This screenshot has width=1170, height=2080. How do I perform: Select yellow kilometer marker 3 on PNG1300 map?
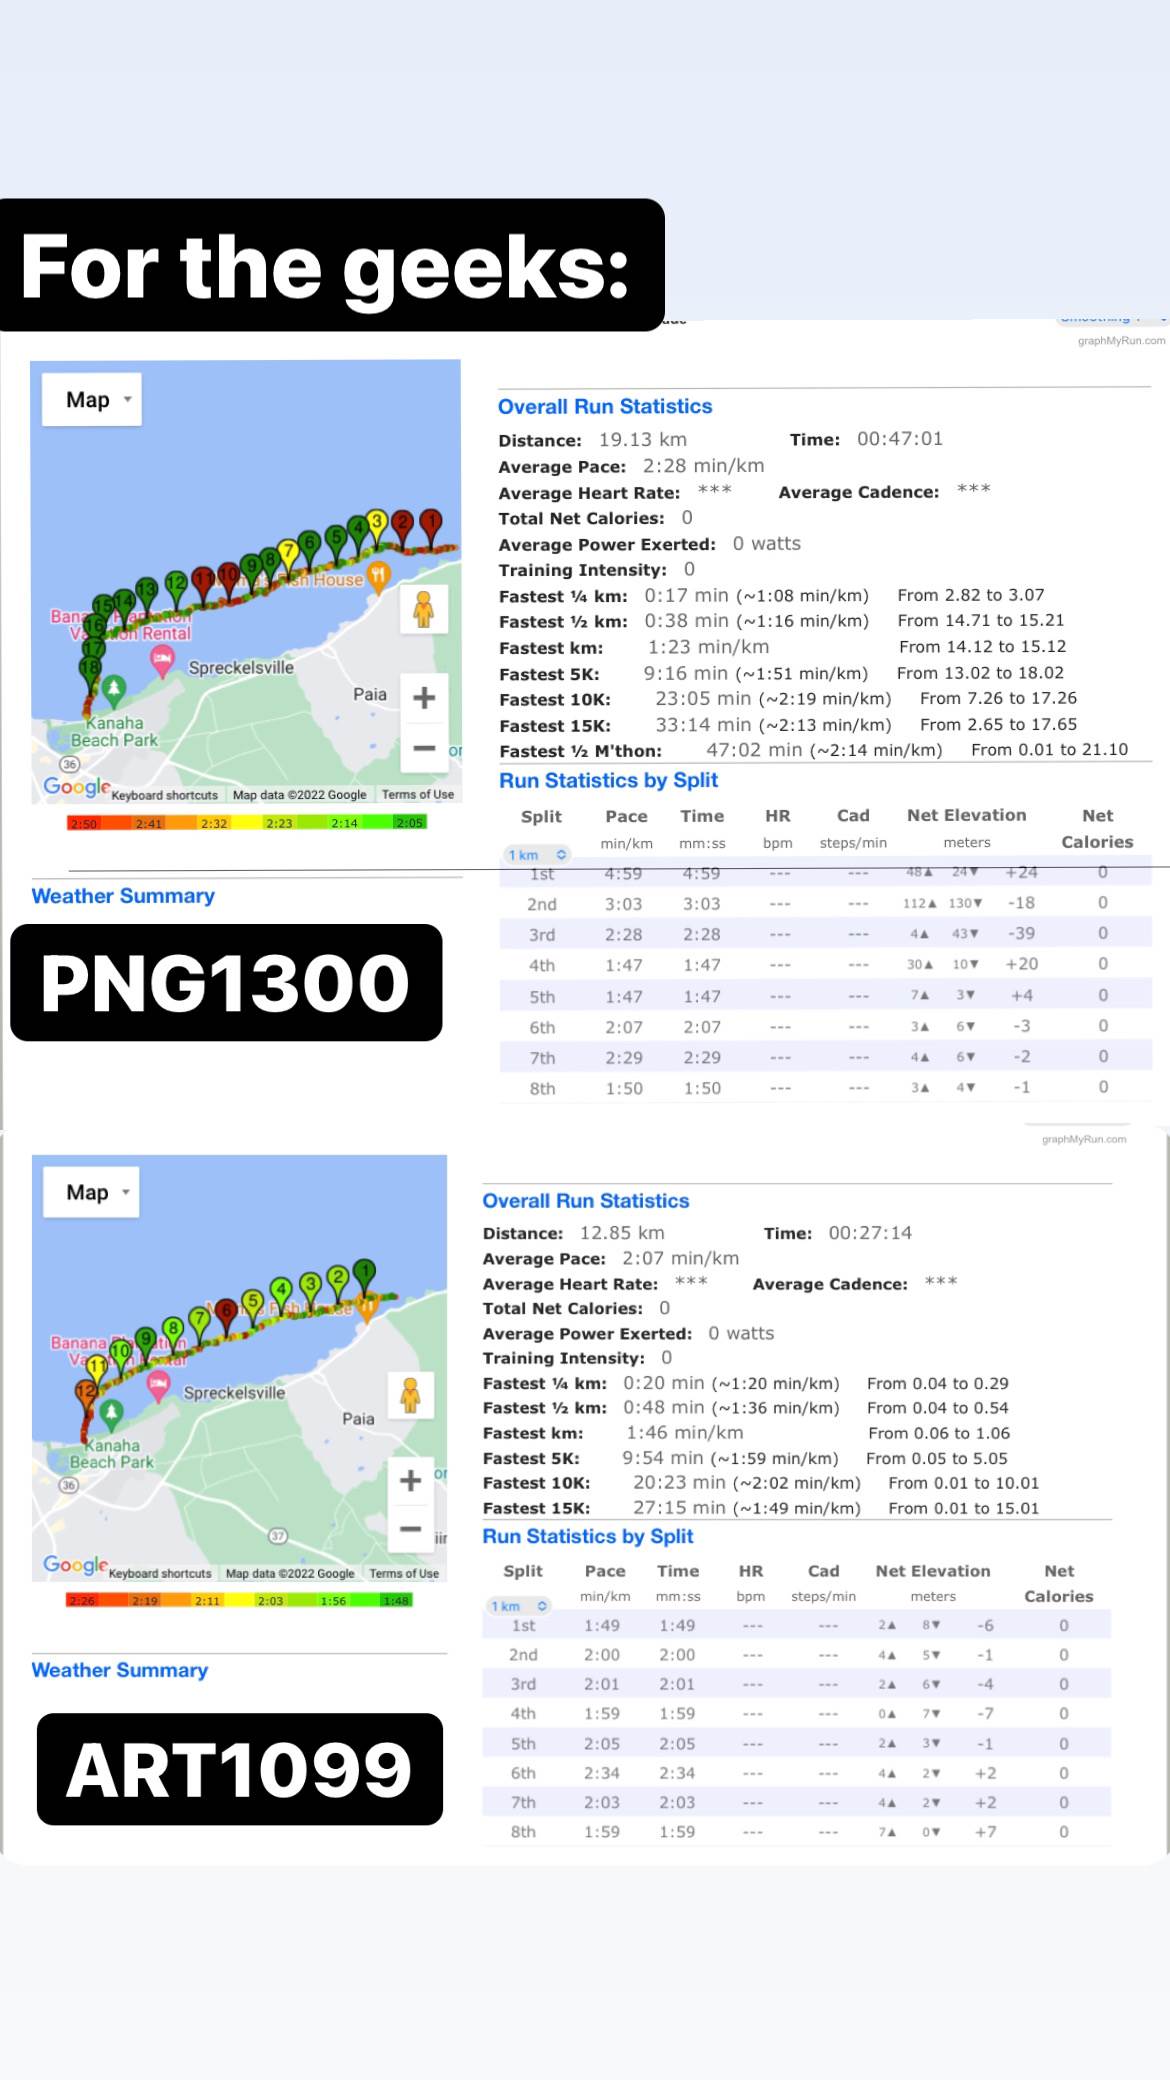click(377, 523)
